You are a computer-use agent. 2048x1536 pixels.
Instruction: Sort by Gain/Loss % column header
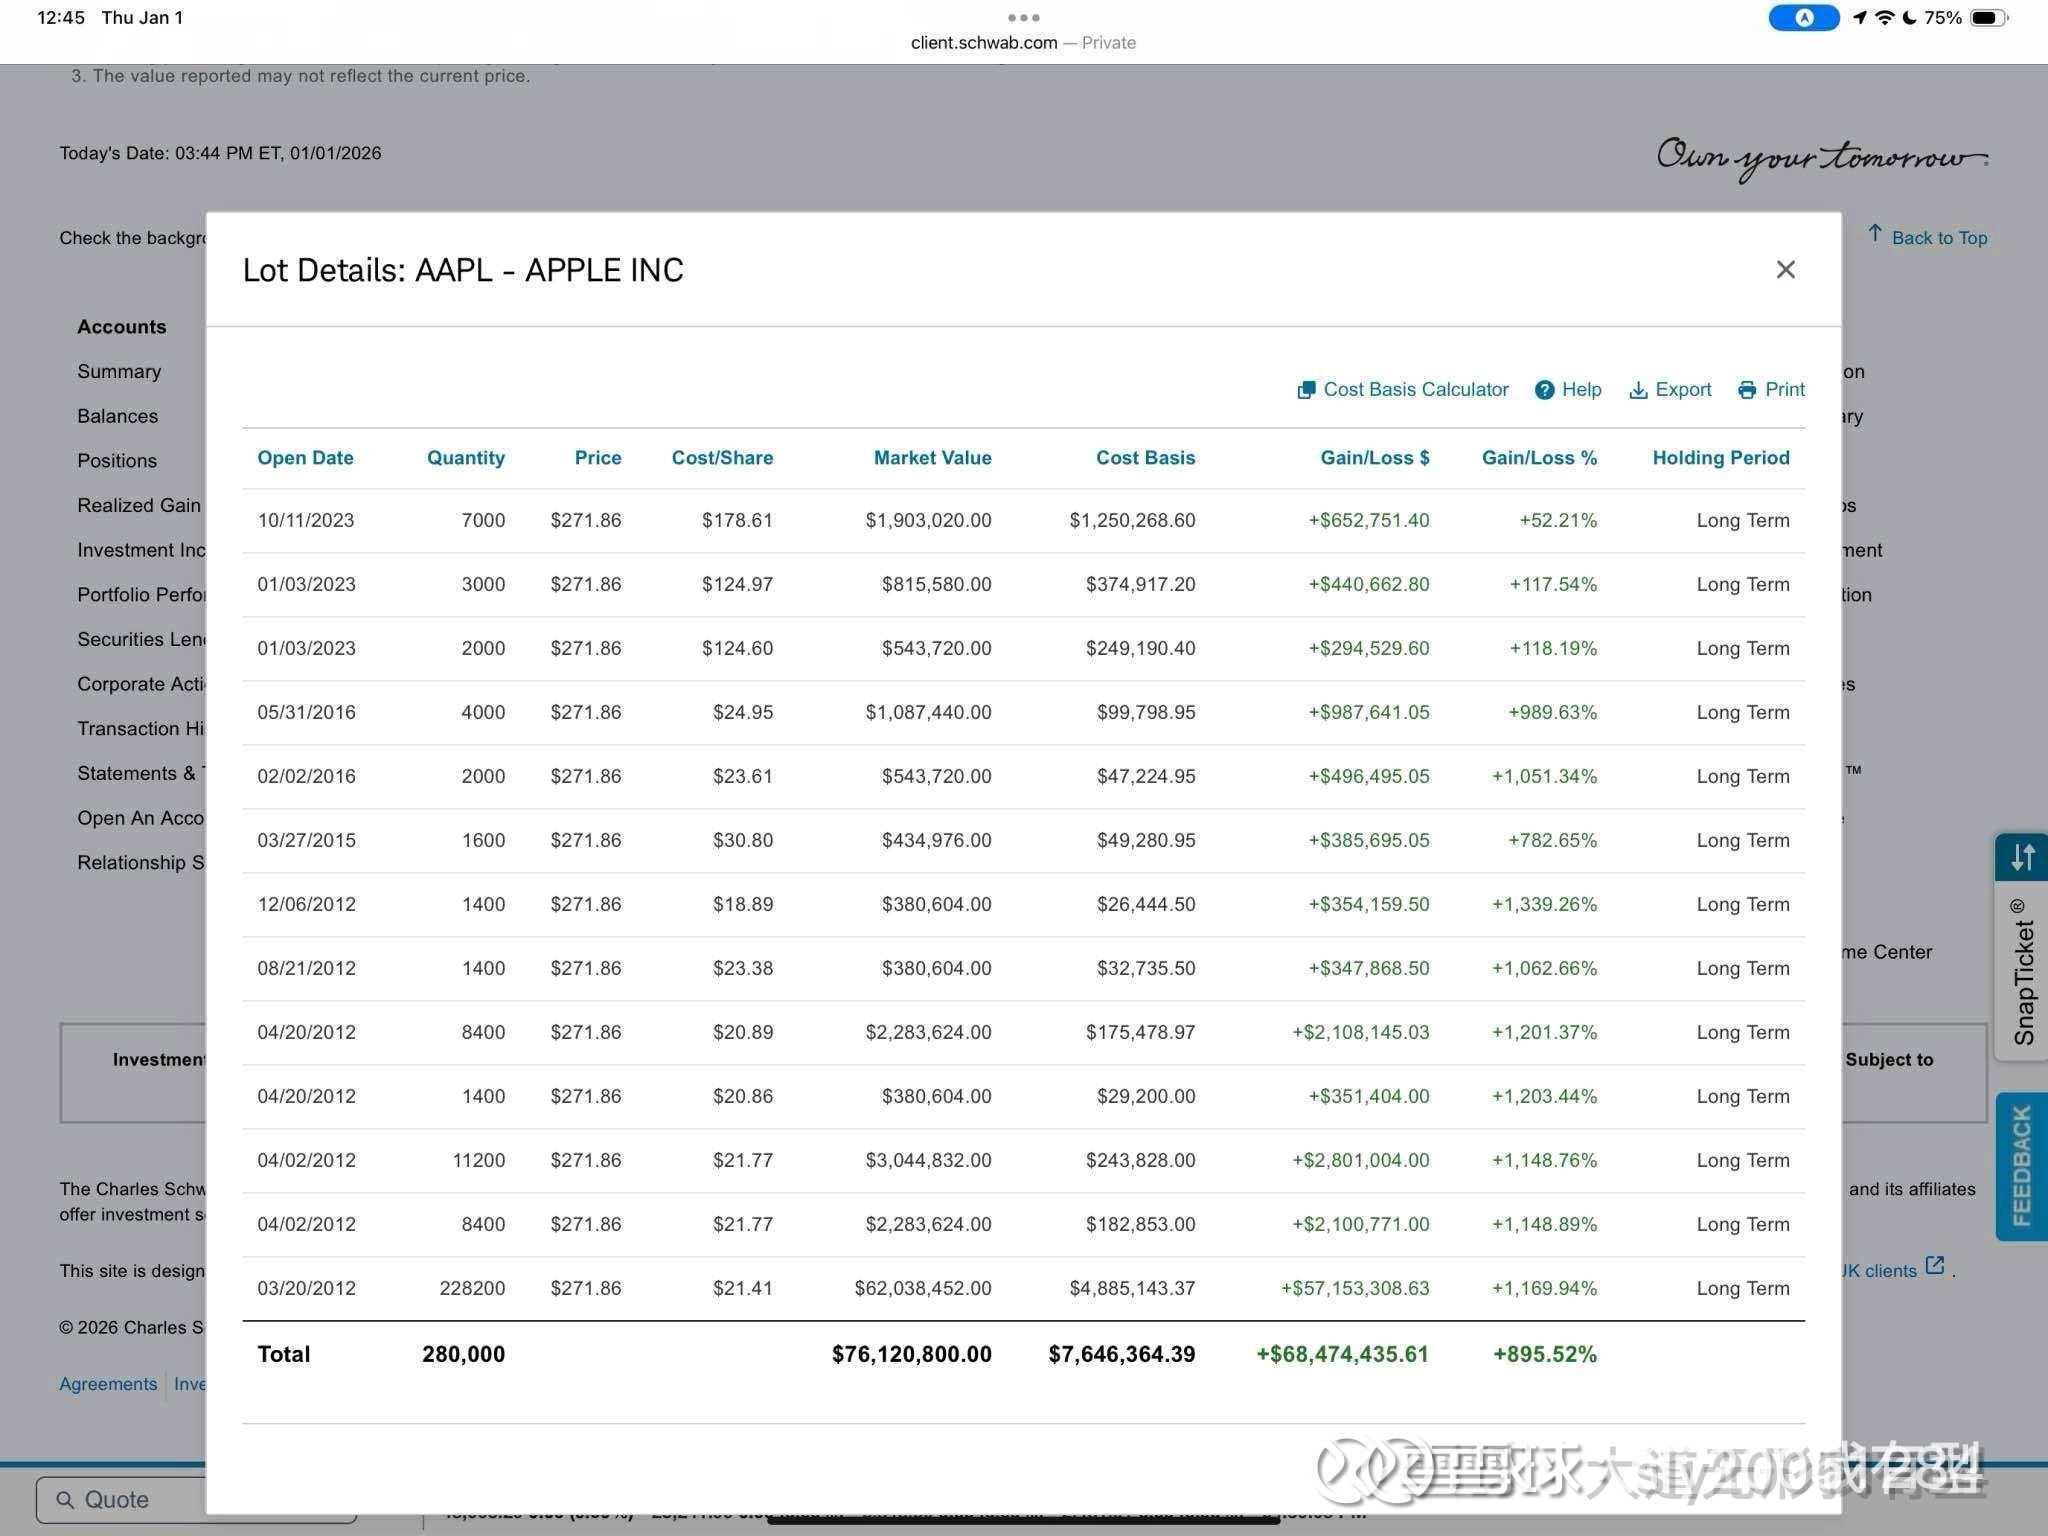(1538, 458)
